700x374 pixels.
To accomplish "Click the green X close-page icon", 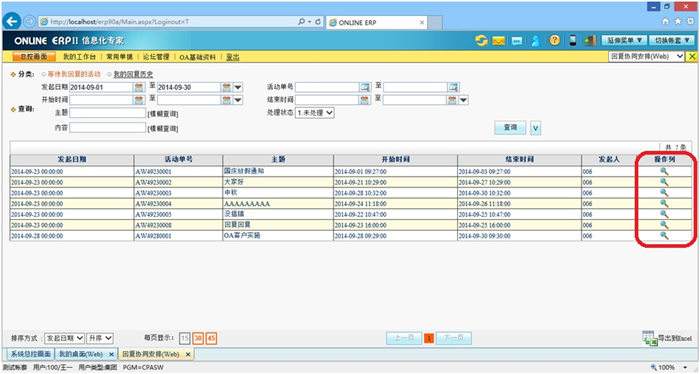I will click(x=692, y=56).
